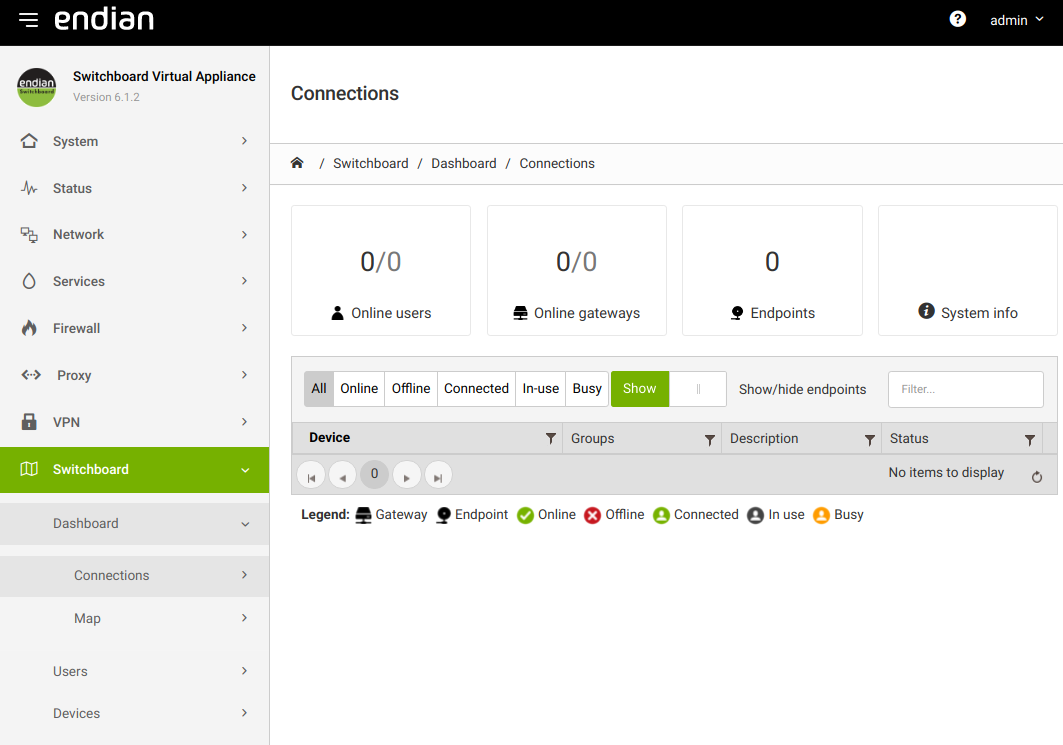1063x745 pixels.
Task: Follow the Connections breadcrumb link
Action: (x=557, y=163)
